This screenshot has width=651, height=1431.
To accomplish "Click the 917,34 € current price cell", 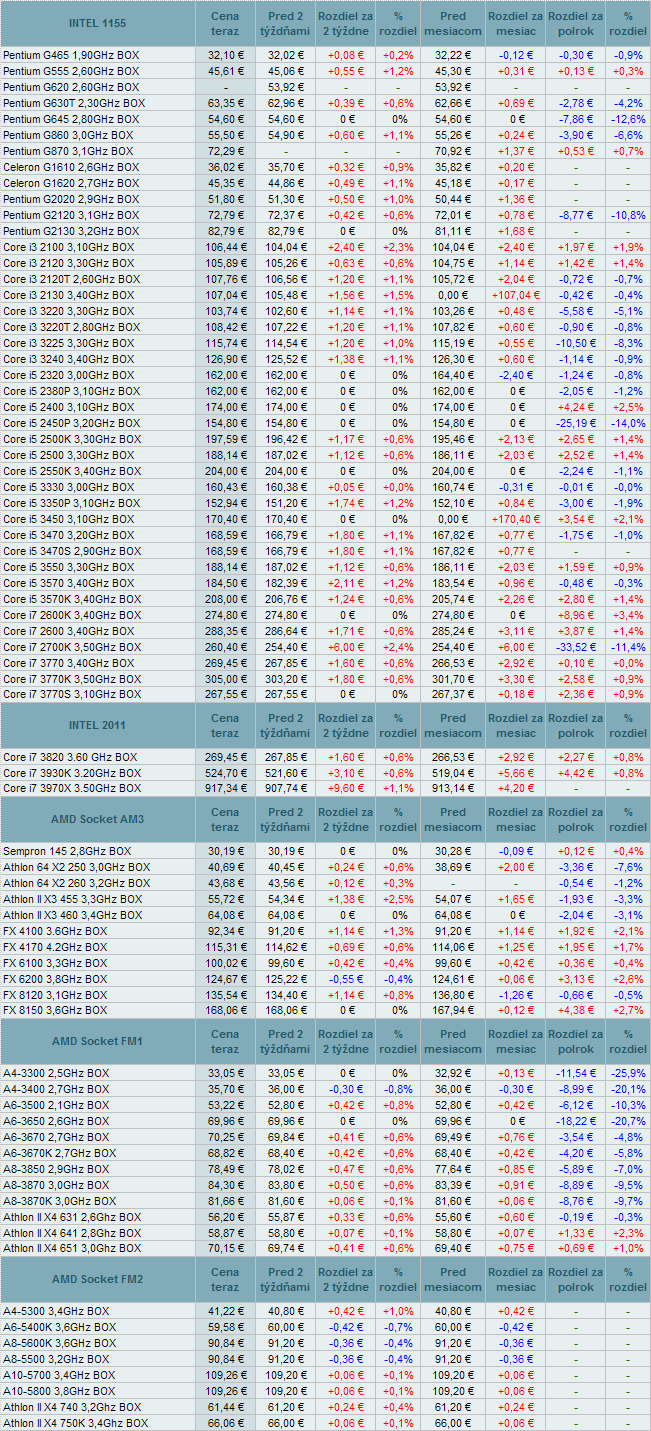I will tap(225, 789).
